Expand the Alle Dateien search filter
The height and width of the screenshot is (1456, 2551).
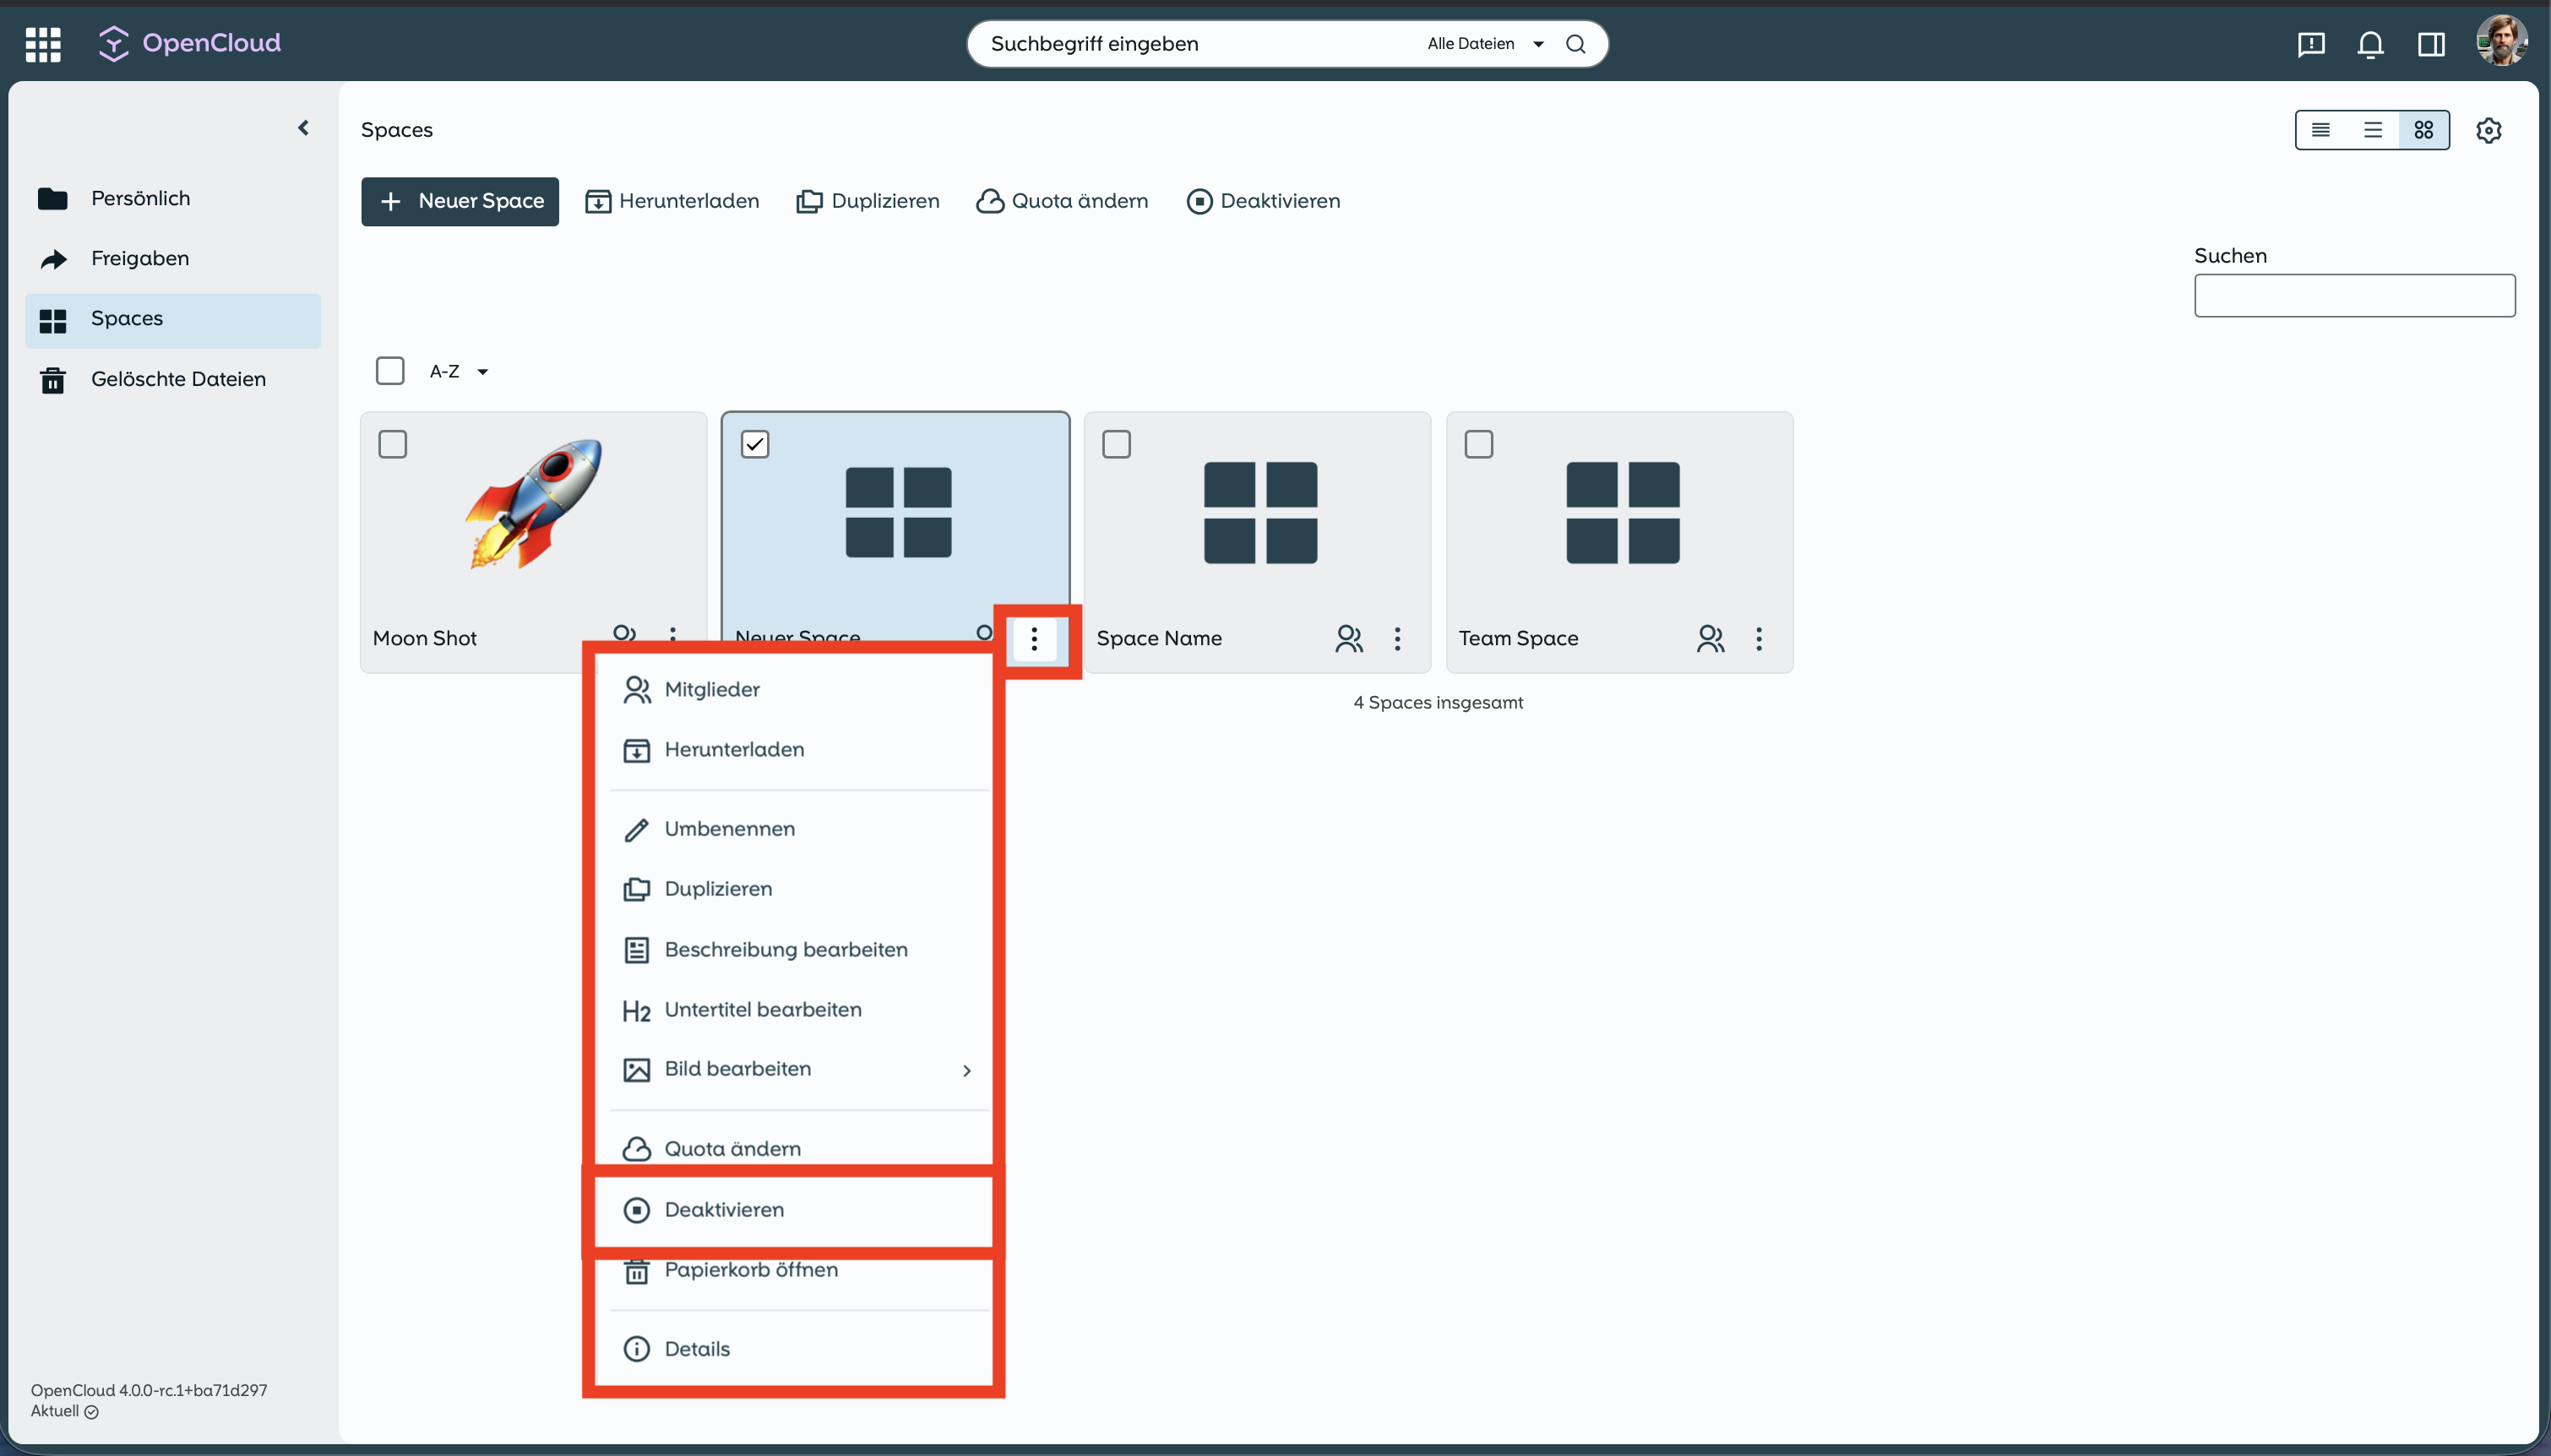1485,44
